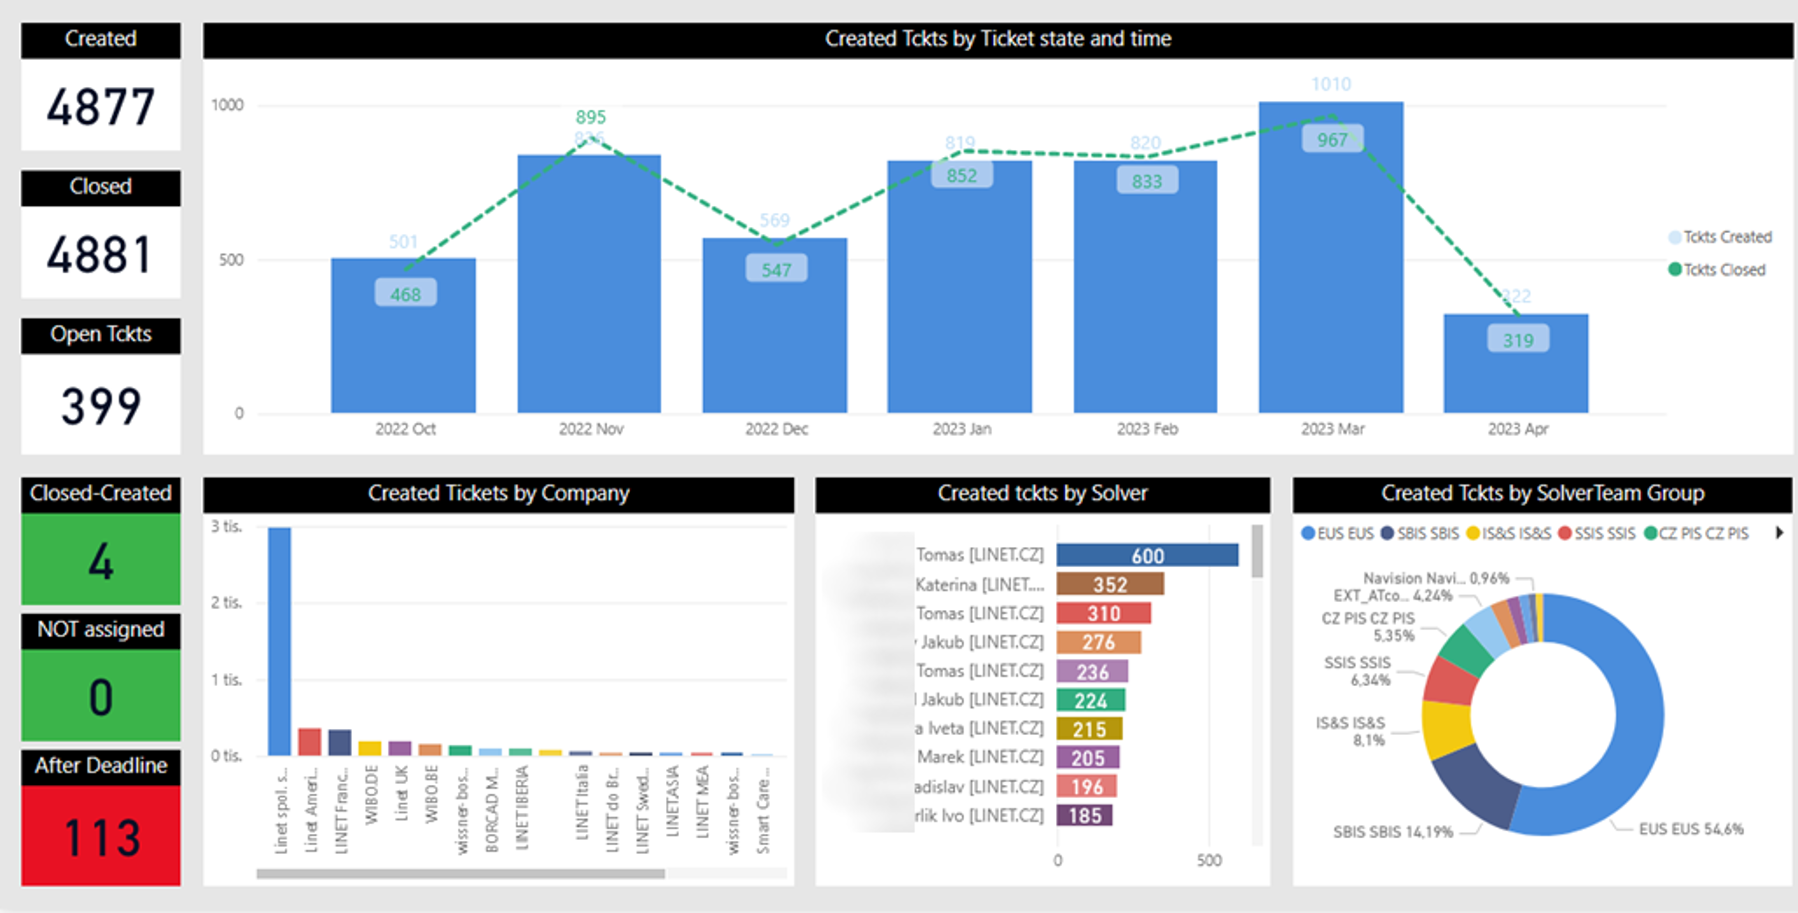Click the Linet spol. s... company bar

280,640
